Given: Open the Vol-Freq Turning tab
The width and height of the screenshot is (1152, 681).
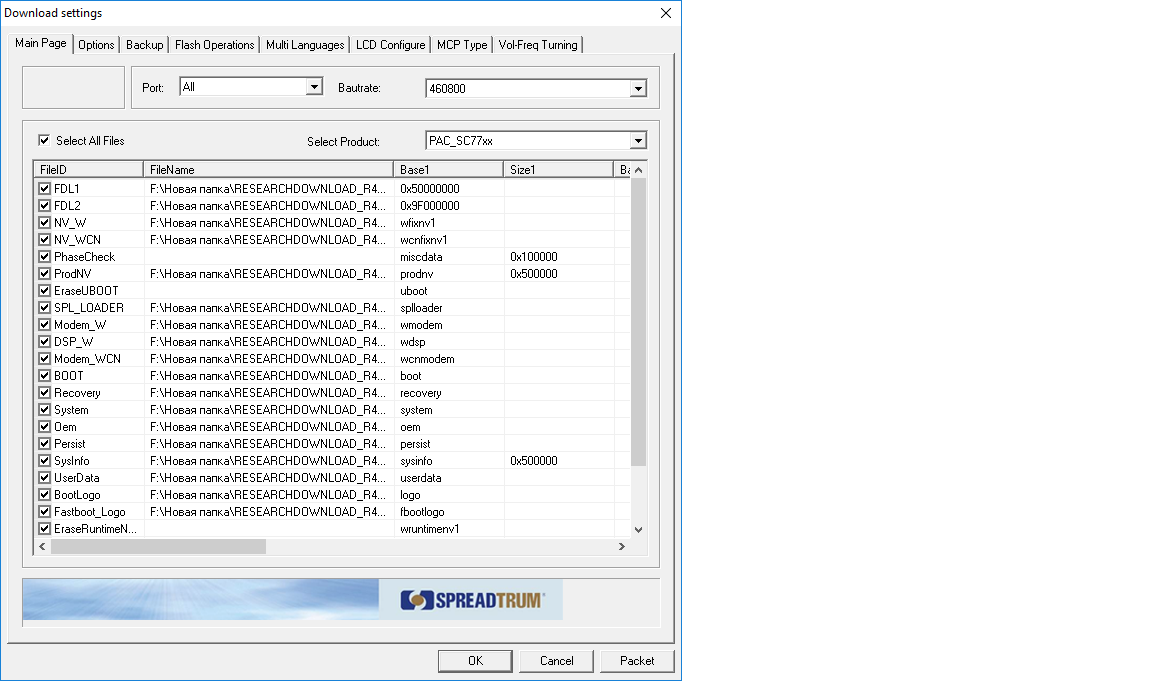Looking at the screenshot, I should click(537, 45).
